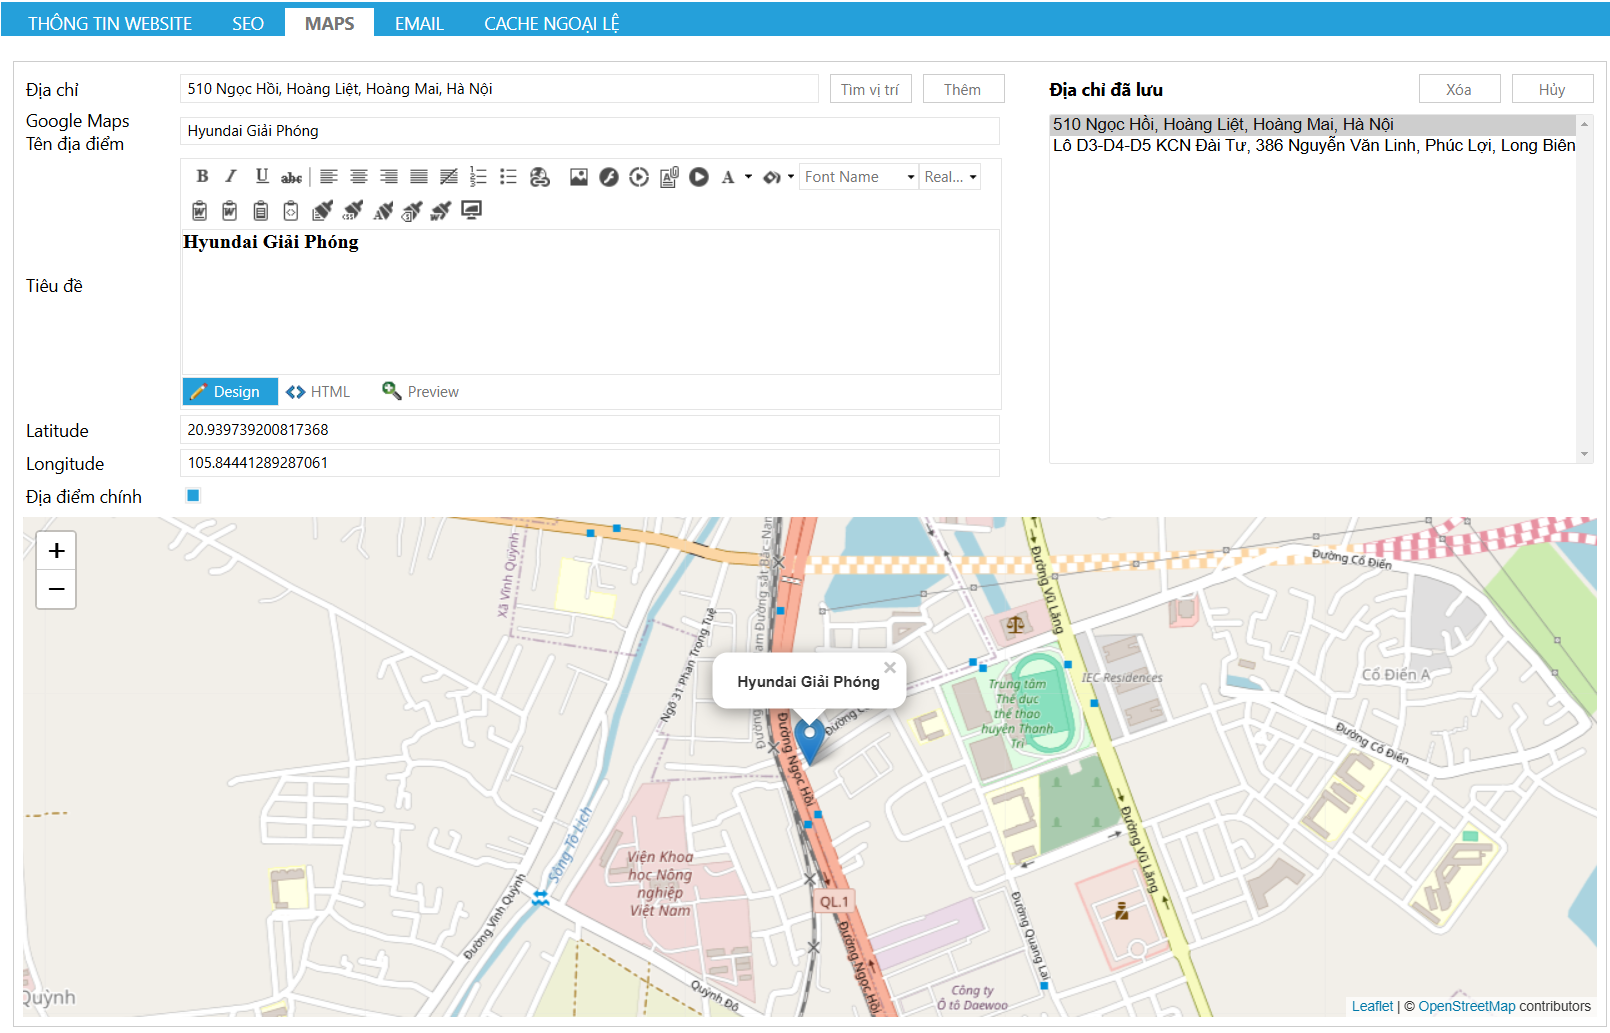This screenshot has width=1610, height=1033.
Task: Insert an image via image manager
Action: tap(578, 177)
